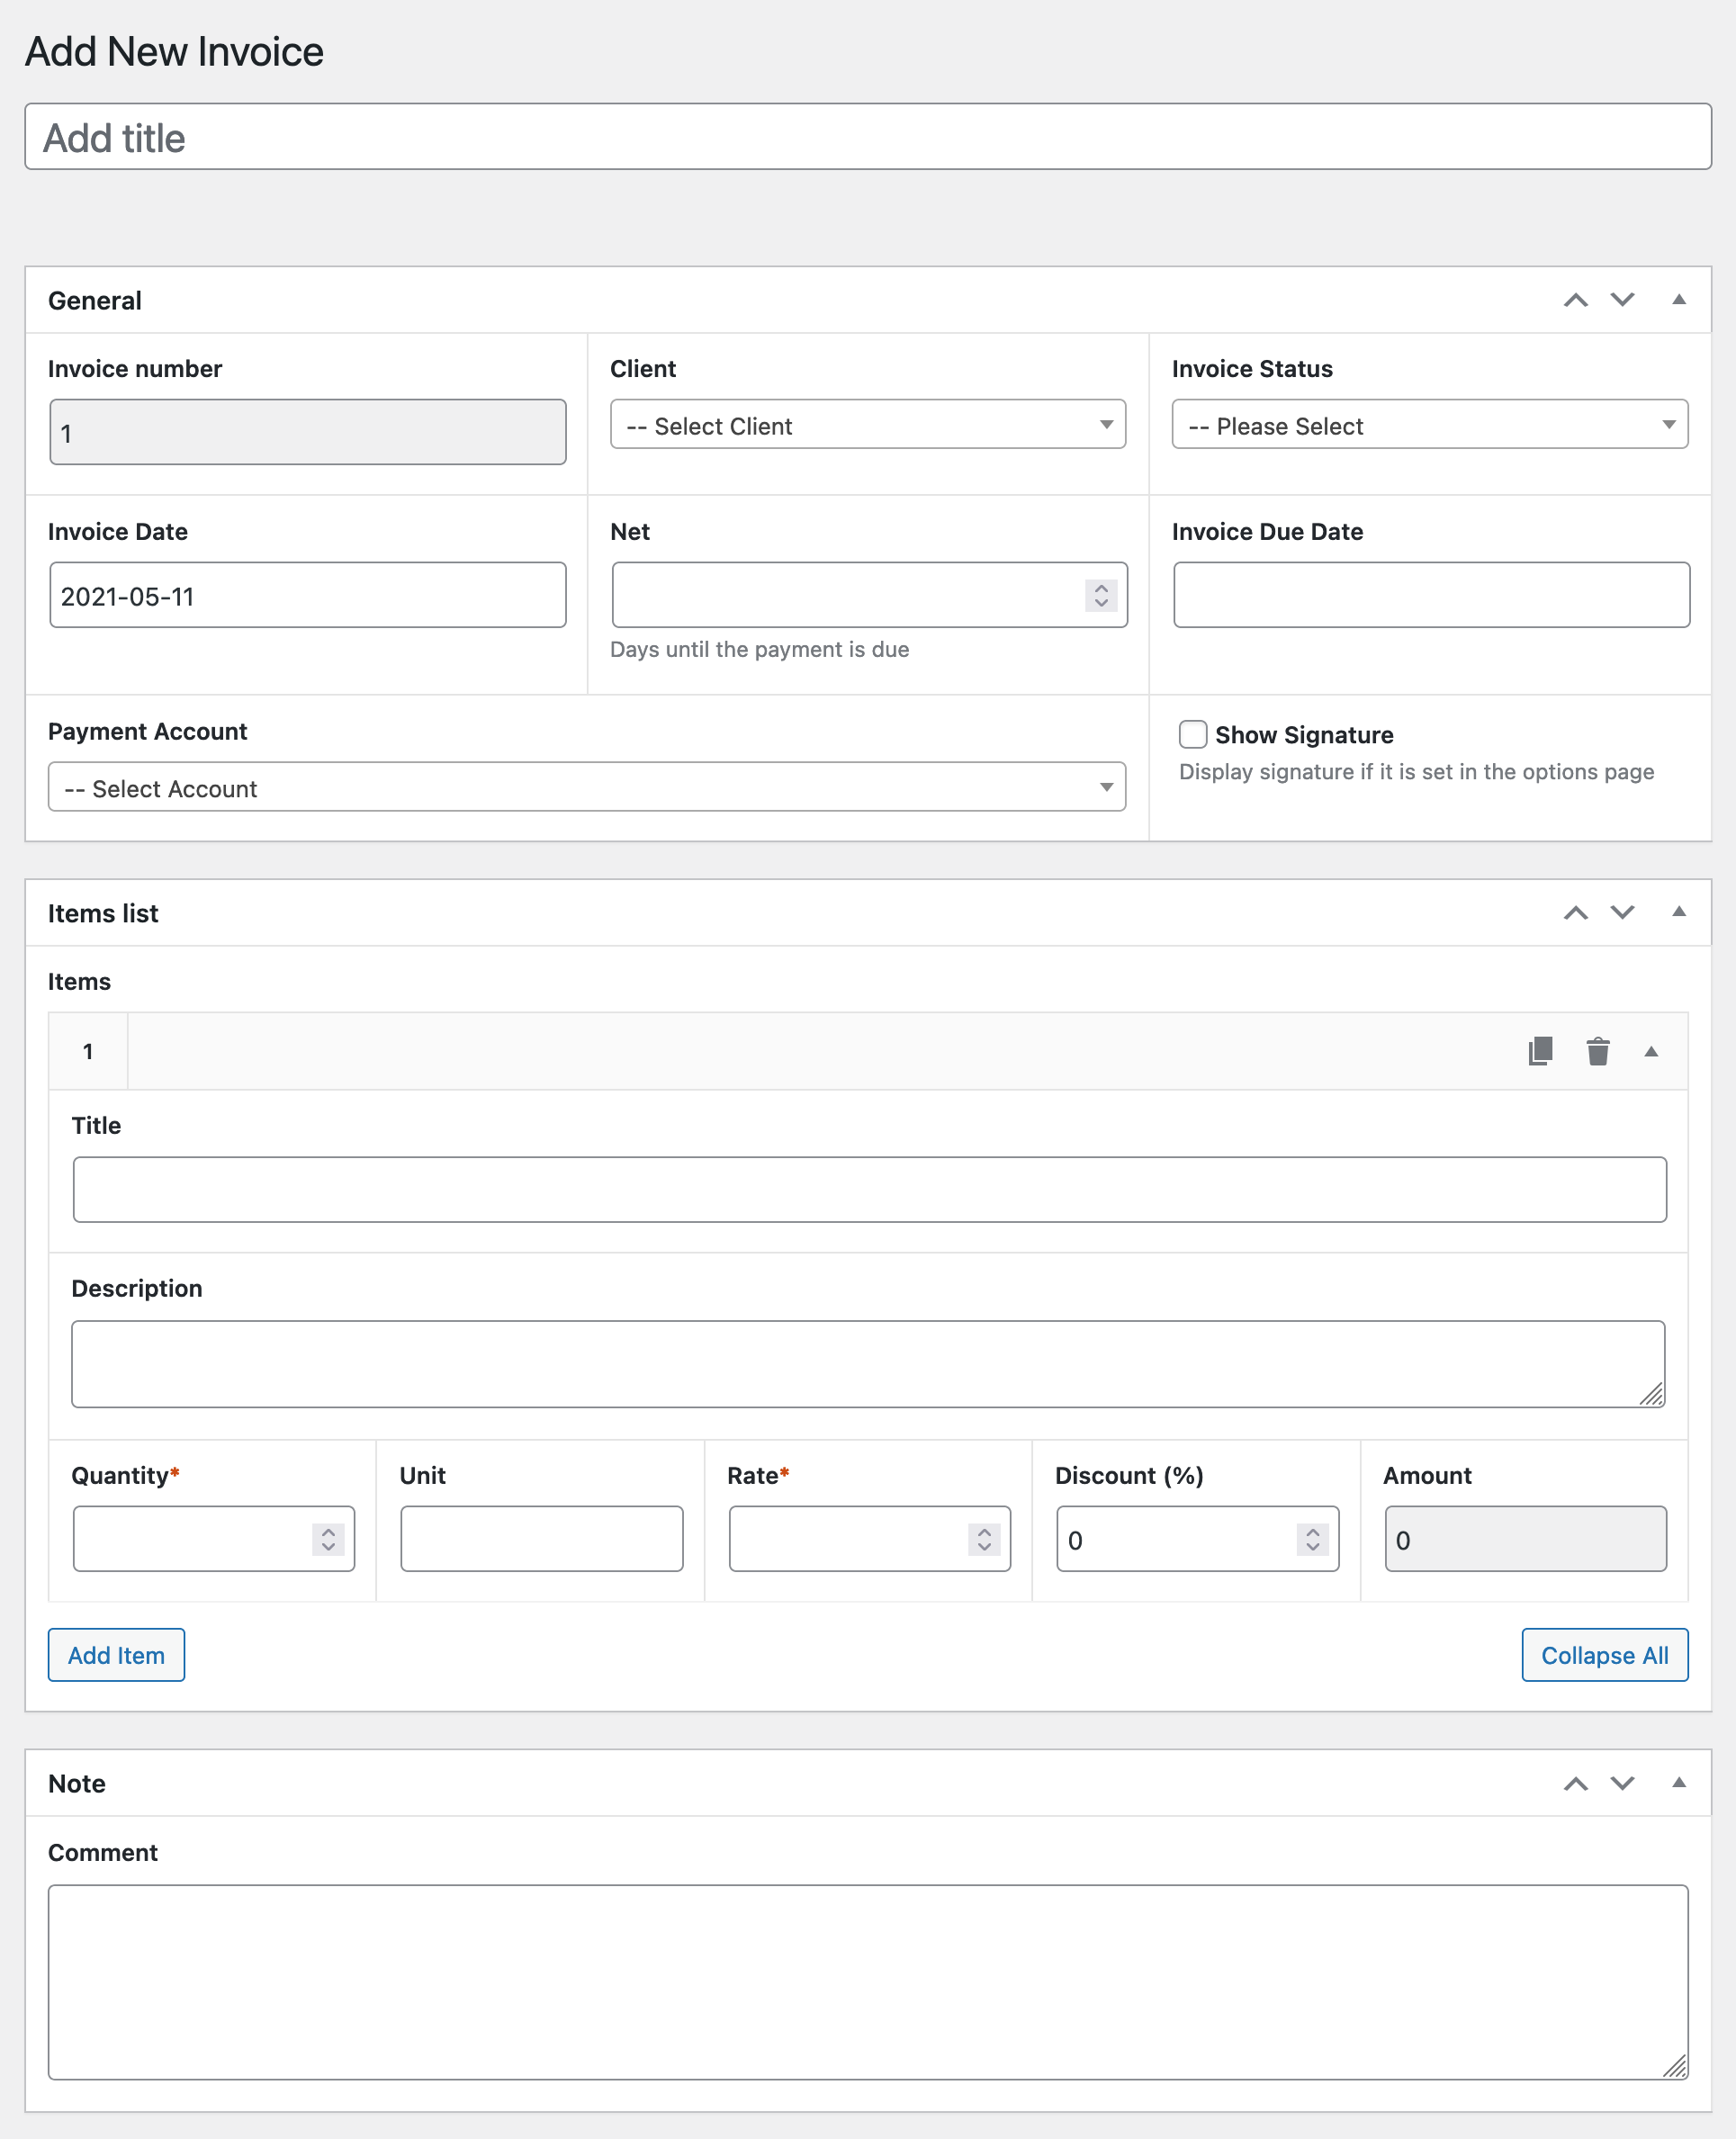Click the Add Item button
The image size is (1736, 2139).
[x=116, y=1655]
